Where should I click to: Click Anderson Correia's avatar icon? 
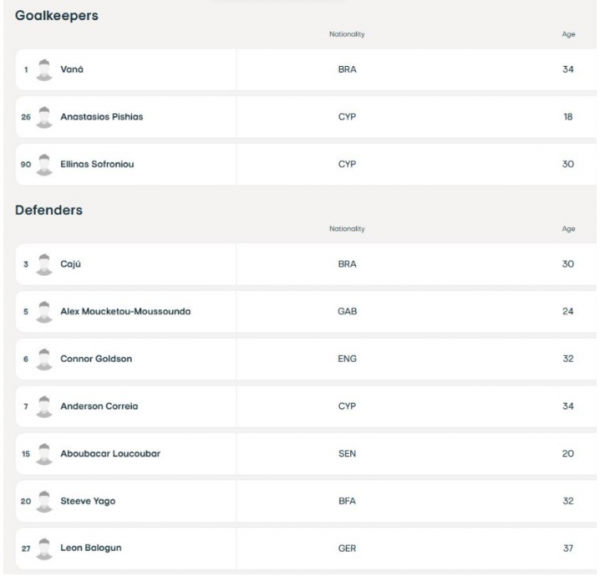44,407
